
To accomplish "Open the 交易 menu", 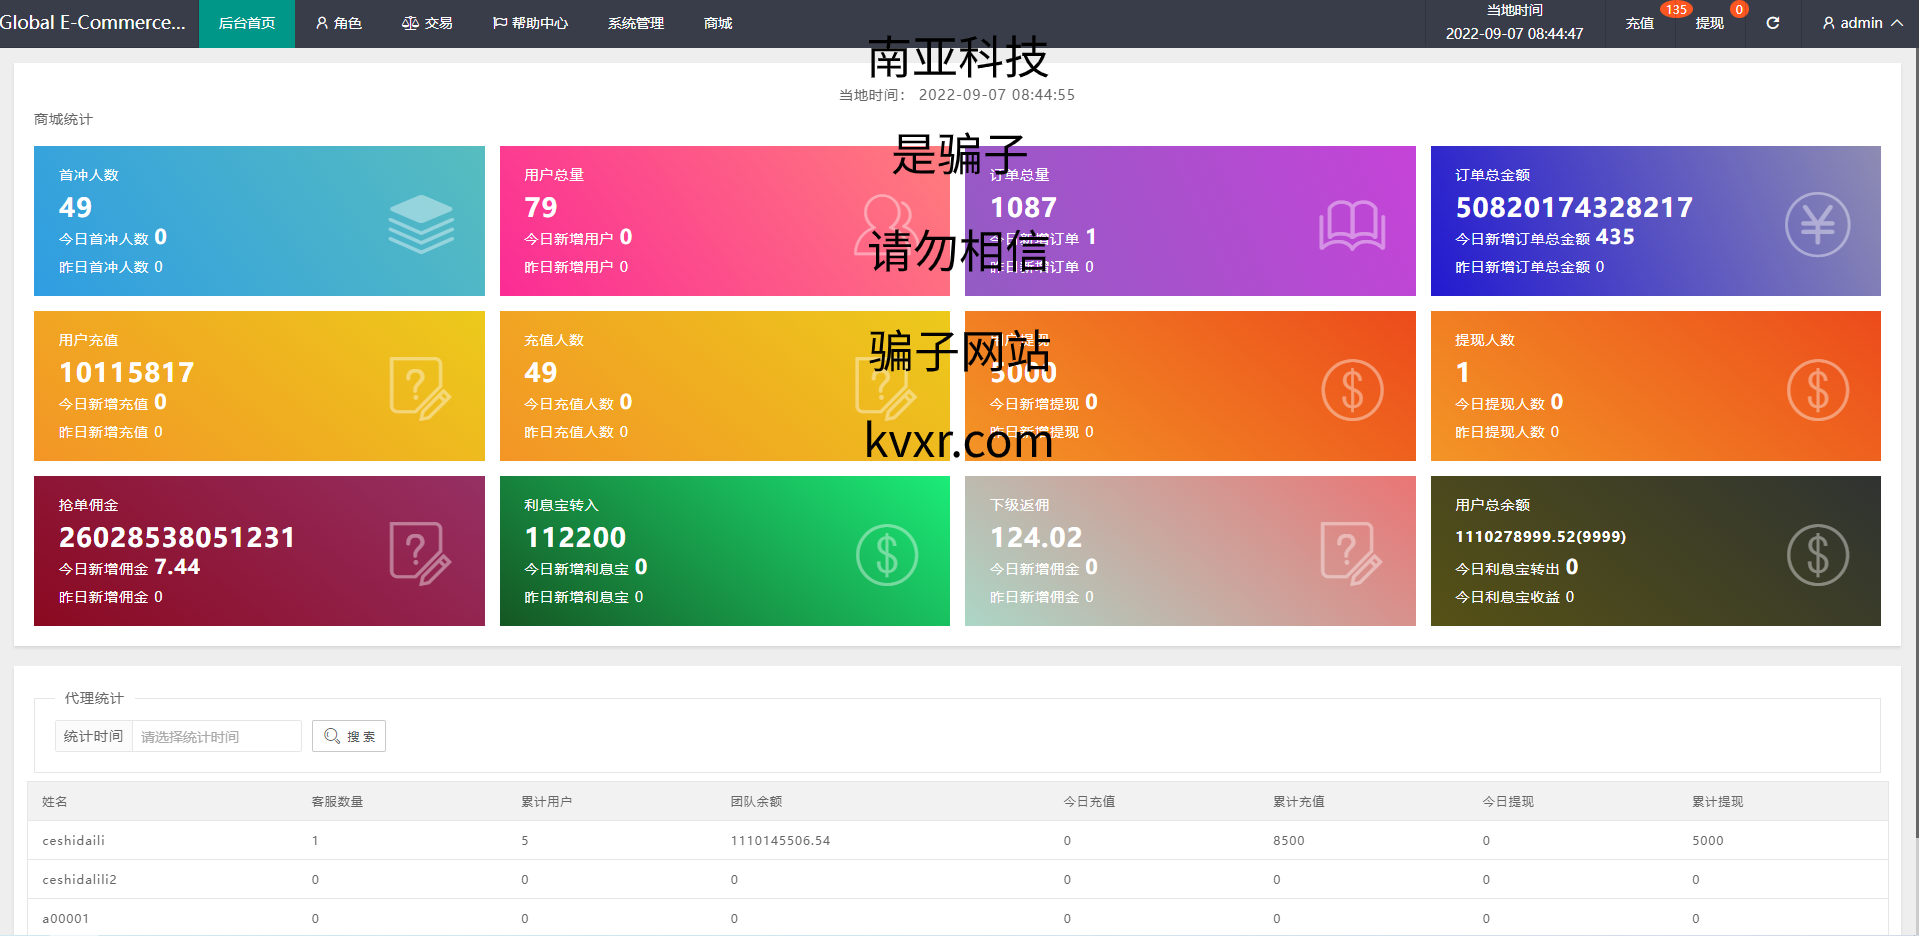I will (x=427, y=23).
